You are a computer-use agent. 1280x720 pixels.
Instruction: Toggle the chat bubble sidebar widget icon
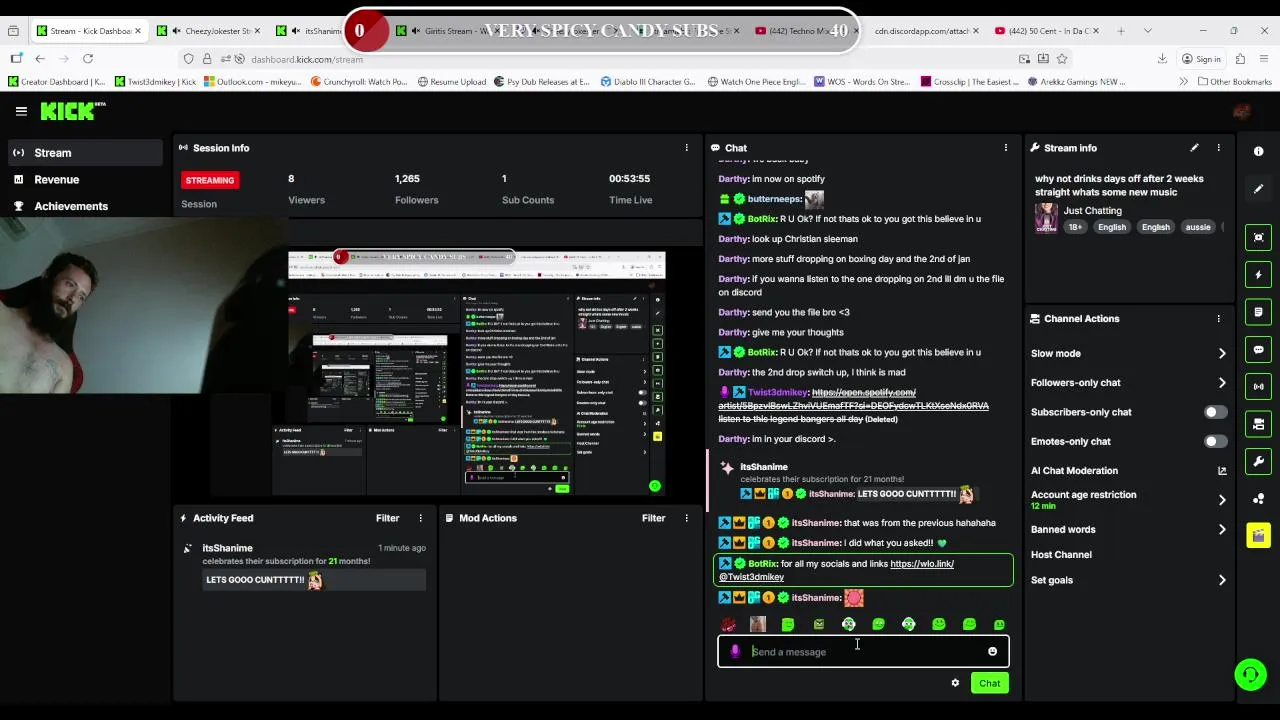(1259, 349)
